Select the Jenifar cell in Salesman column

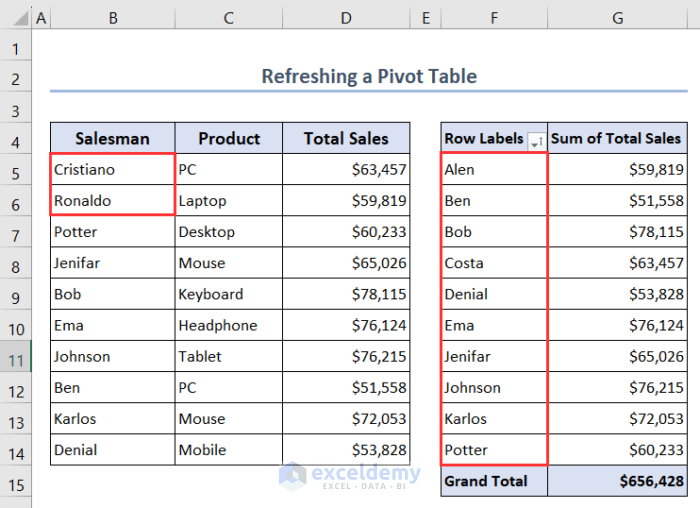(113, 263)
